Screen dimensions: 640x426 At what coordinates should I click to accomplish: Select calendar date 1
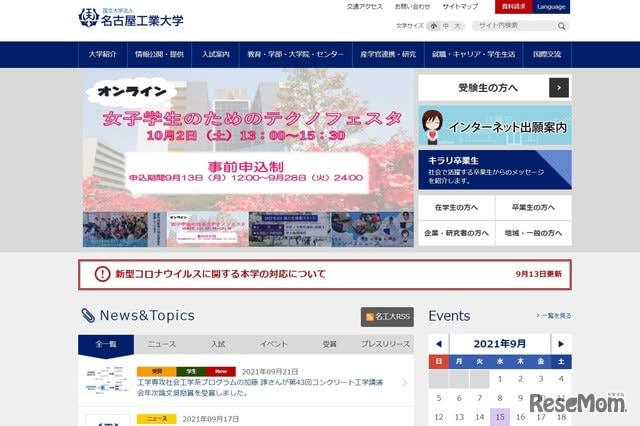click(x=500, y=379)
